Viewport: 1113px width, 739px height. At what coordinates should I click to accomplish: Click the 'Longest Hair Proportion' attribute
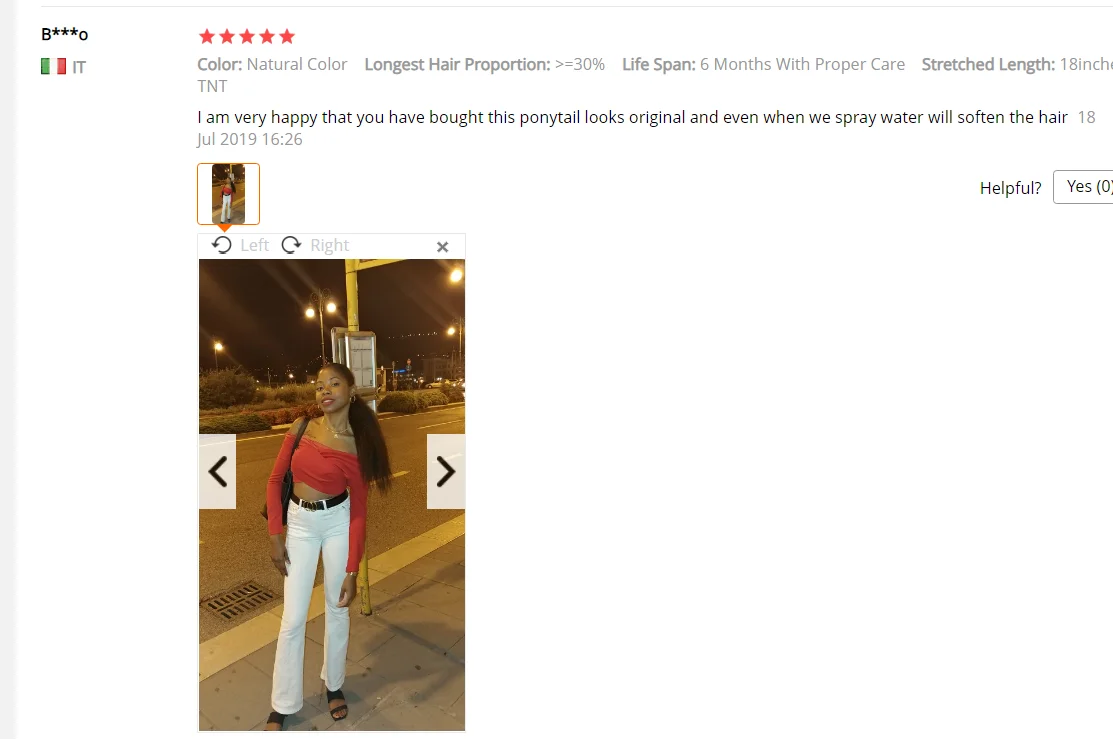click(484, 65)
